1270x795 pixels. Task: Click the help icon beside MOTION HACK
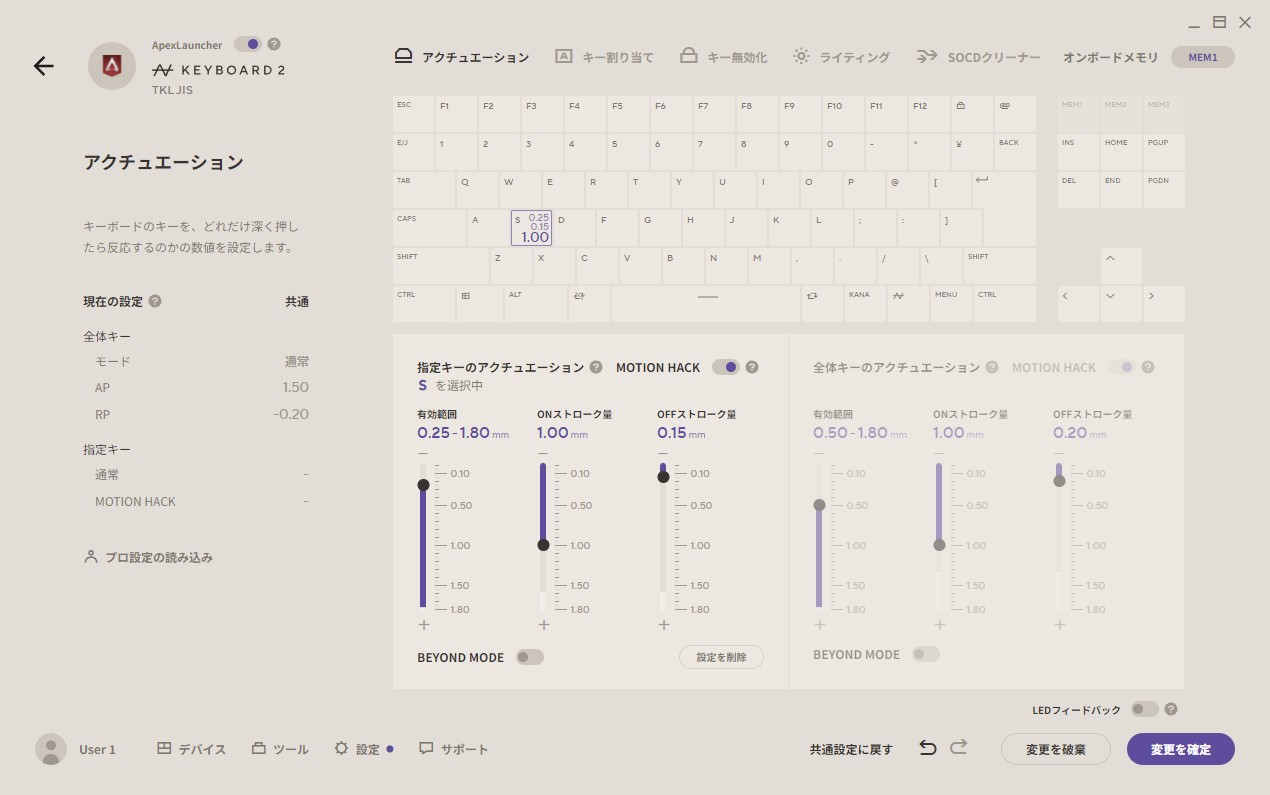[752, 367]
